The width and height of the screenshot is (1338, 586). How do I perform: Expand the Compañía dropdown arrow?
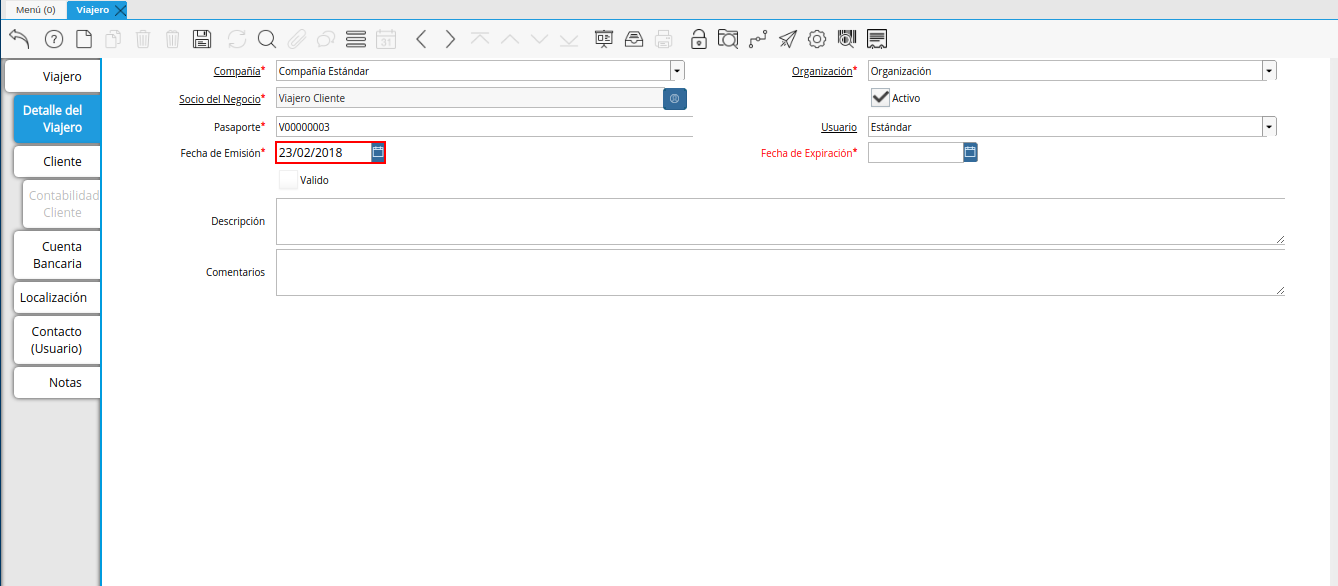677,71
